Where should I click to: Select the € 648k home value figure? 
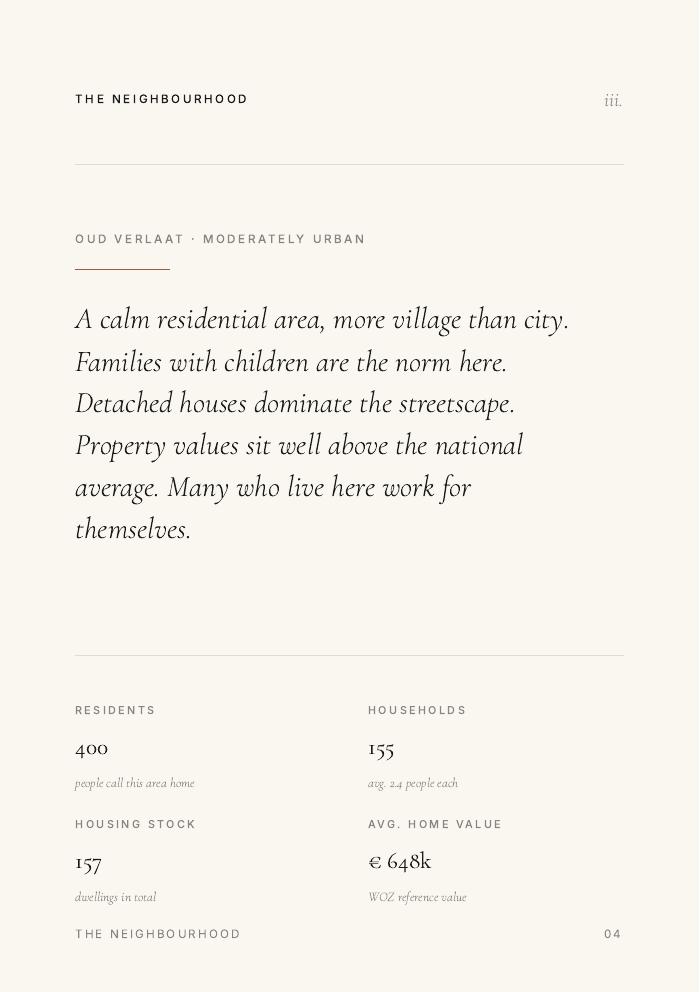pyautogui.click(x=400, y=861)
